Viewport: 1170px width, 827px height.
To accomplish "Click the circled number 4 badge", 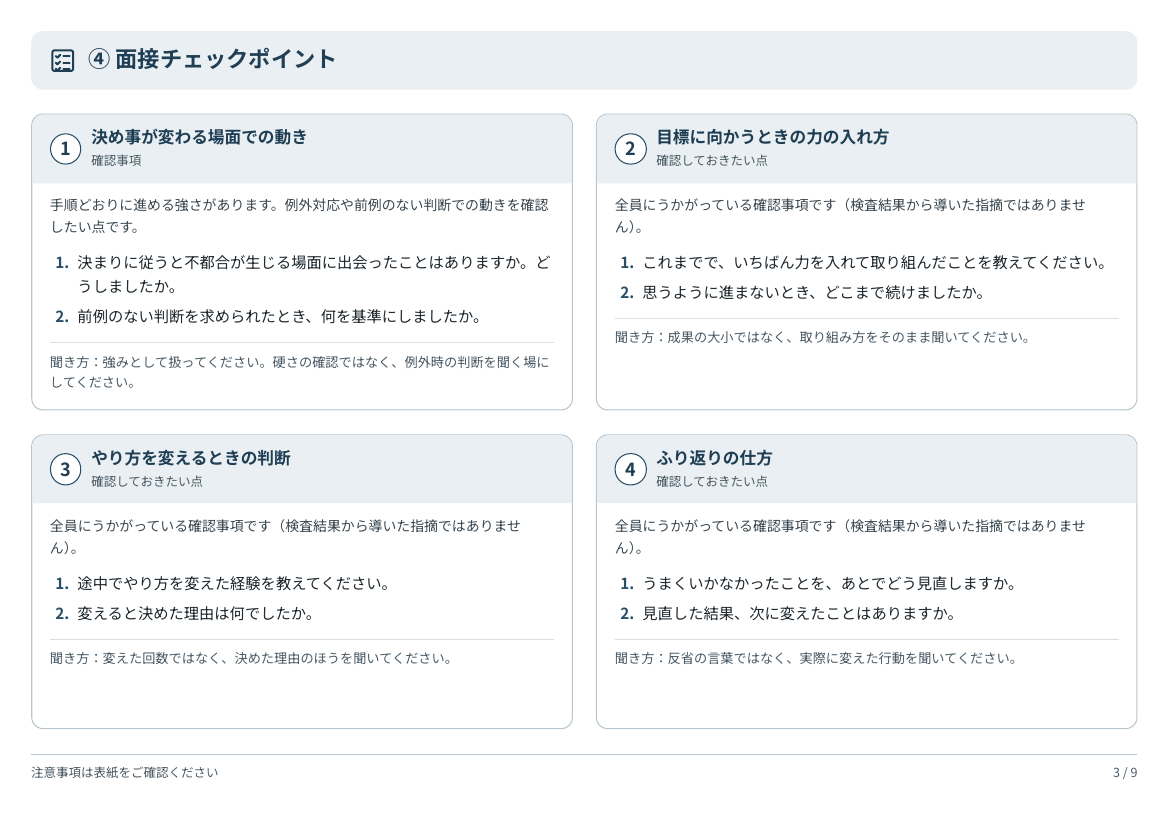I will [x=631, y=469].
